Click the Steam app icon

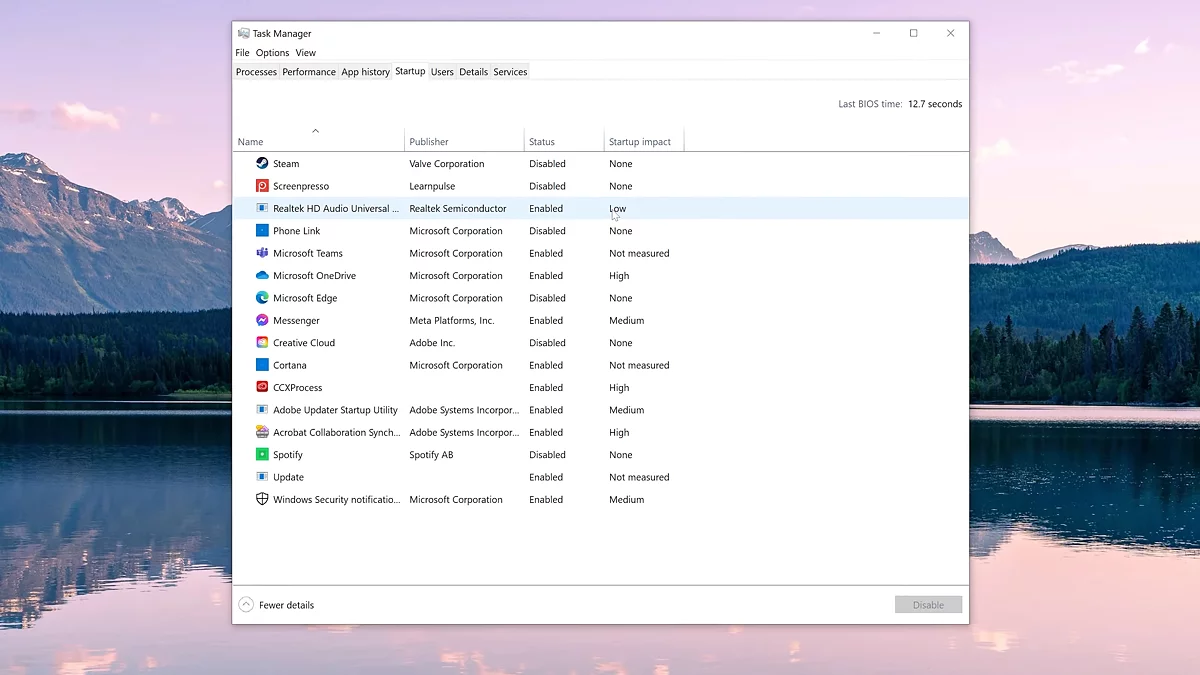(x=263, y=163)
